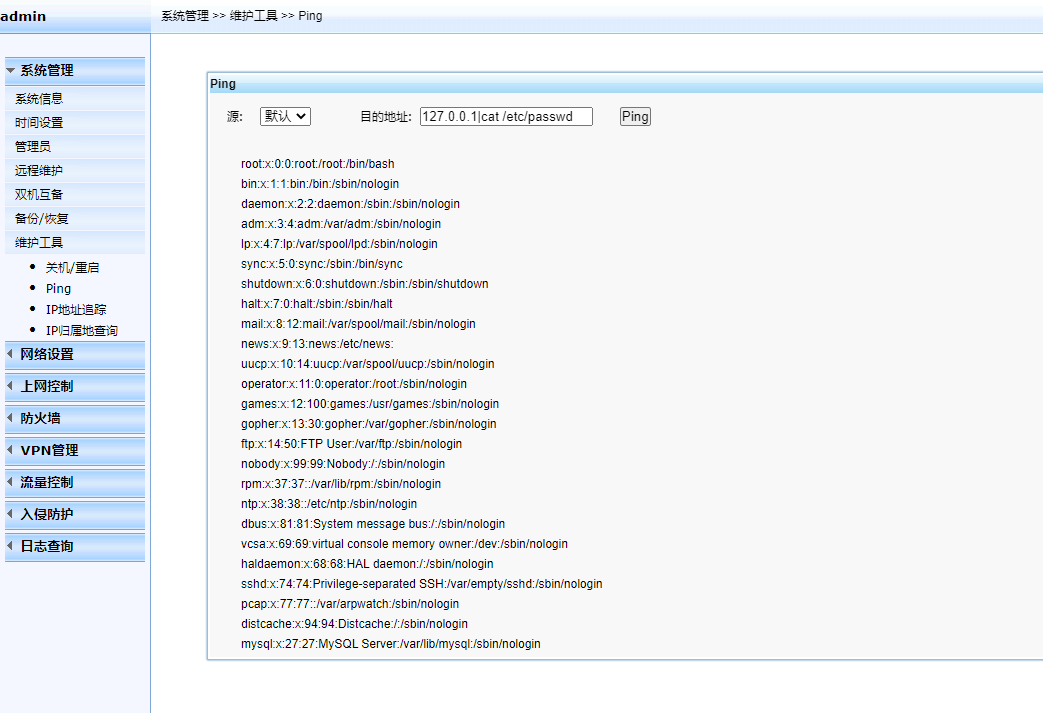Click the ntp:x:38:38 output line
Screen dimensions: 1043x713
tap(329, 503)
